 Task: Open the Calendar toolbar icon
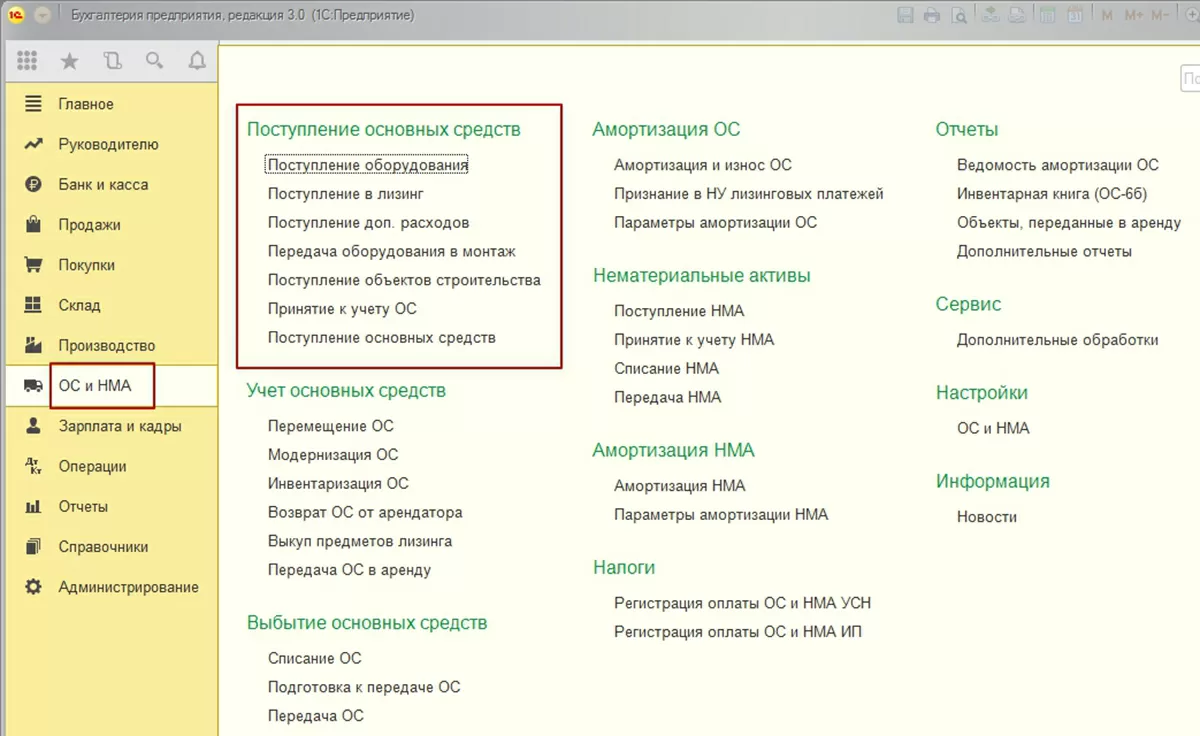click(1075, 15)
